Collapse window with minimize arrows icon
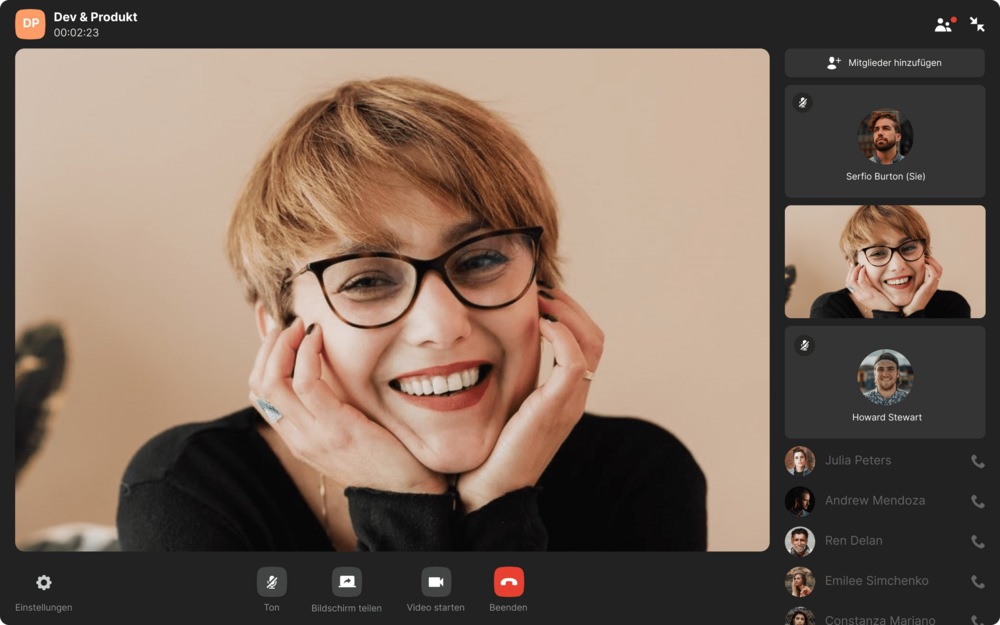 [977, 25]
